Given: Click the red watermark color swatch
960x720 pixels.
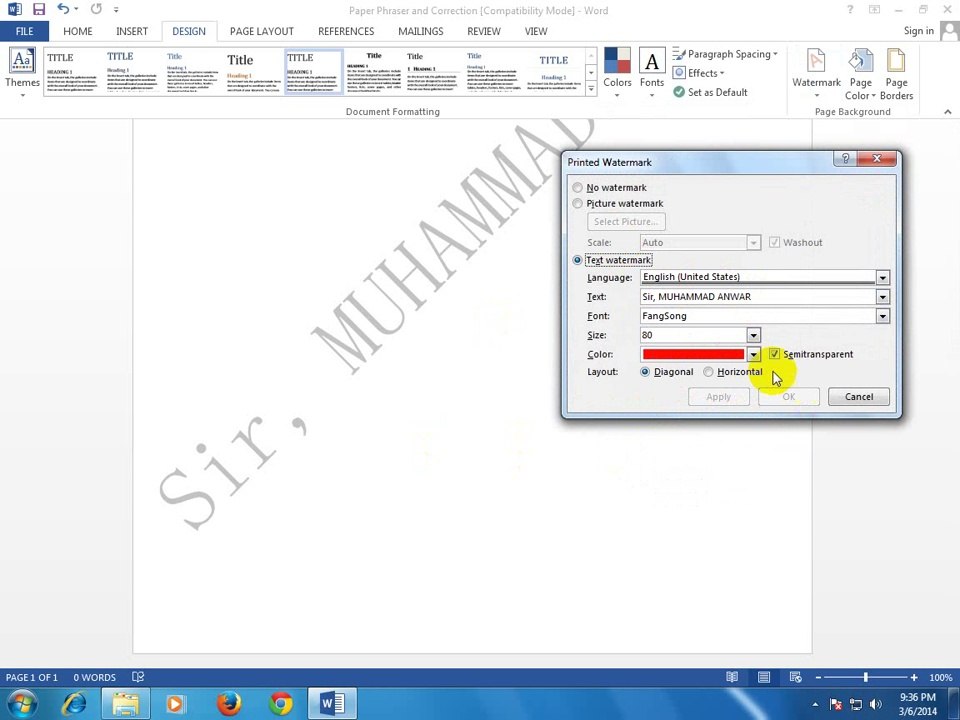Looking at the screenshot, I should tap(693, 354).
